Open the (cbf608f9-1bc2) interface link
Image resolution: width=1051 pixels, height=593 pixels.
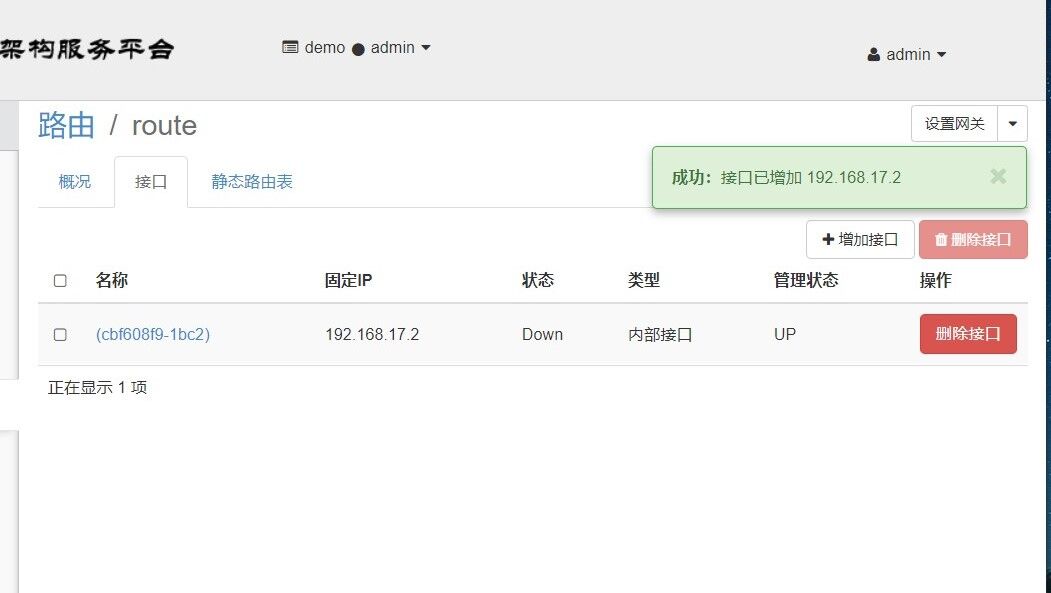[x=153, y=334]
